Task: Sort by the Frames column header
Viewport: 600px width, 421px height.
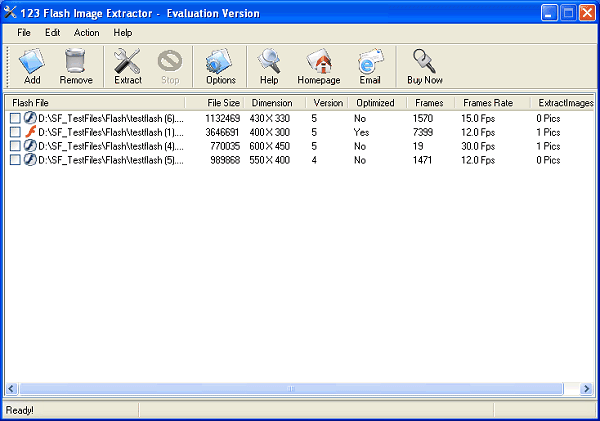Action: click(x=430, y=103)
